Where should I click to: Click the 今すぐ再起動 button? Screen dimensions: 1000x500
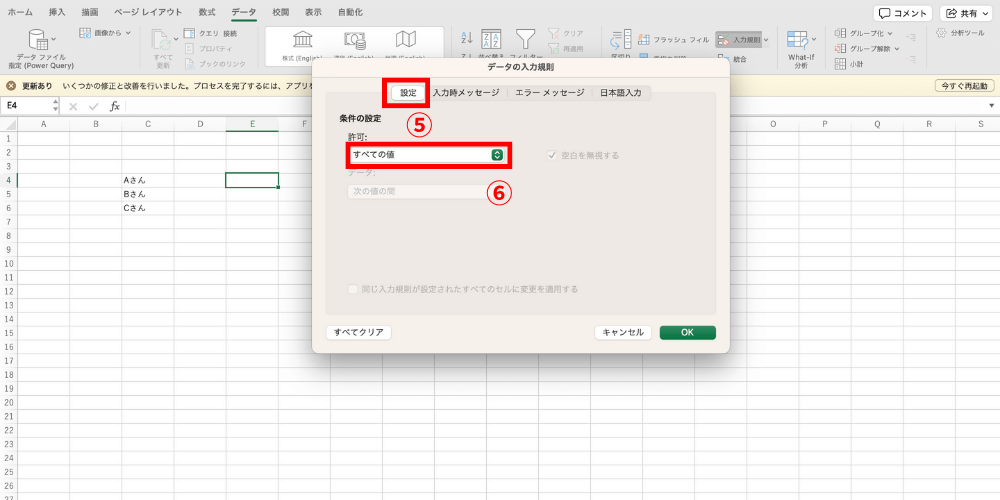pyautogui.click(x=964, y=85)
